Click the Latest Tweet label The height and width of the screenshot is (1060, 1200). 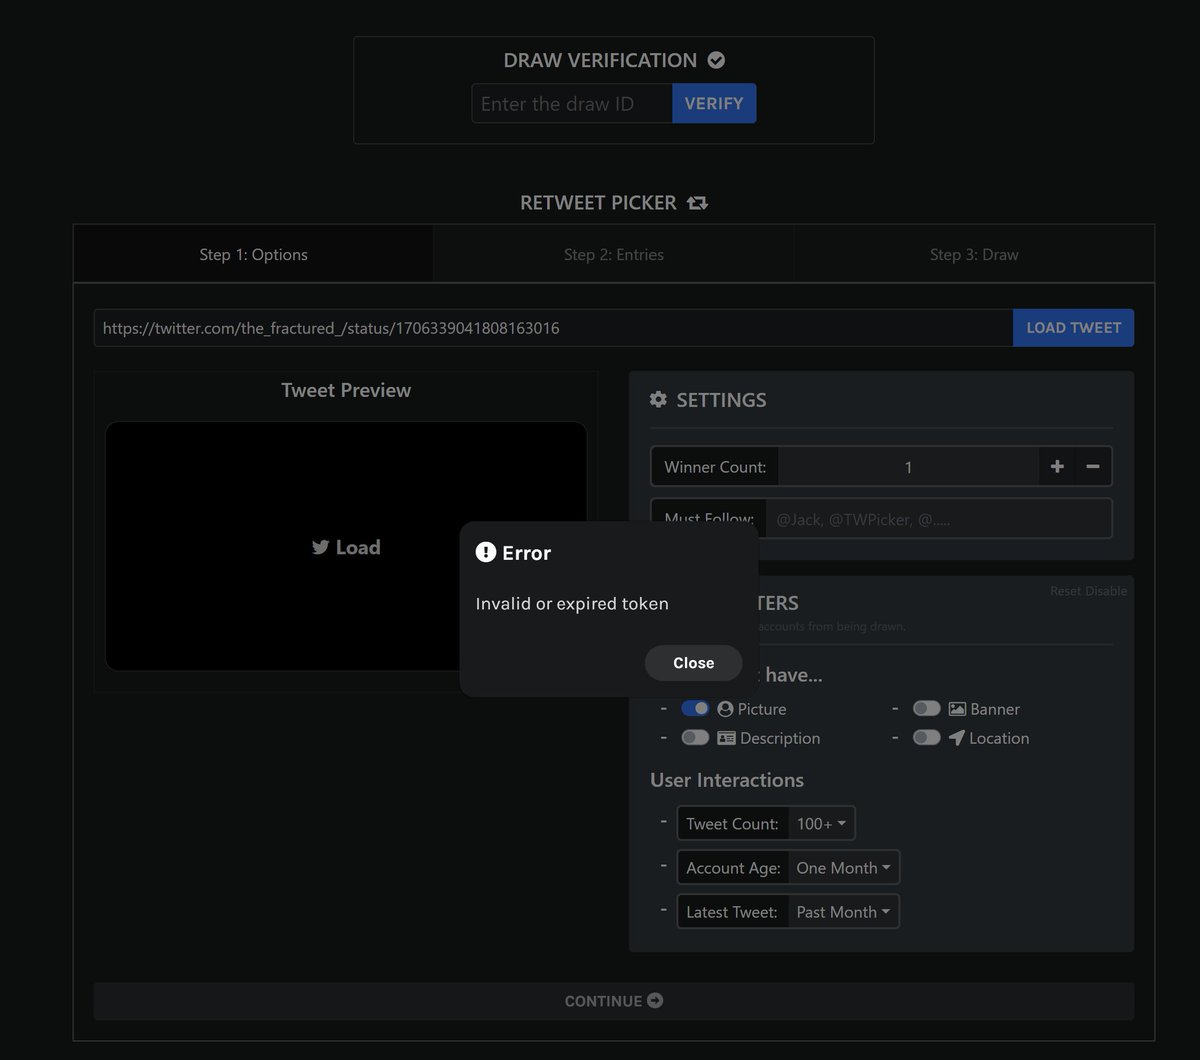tap(732, 912)
